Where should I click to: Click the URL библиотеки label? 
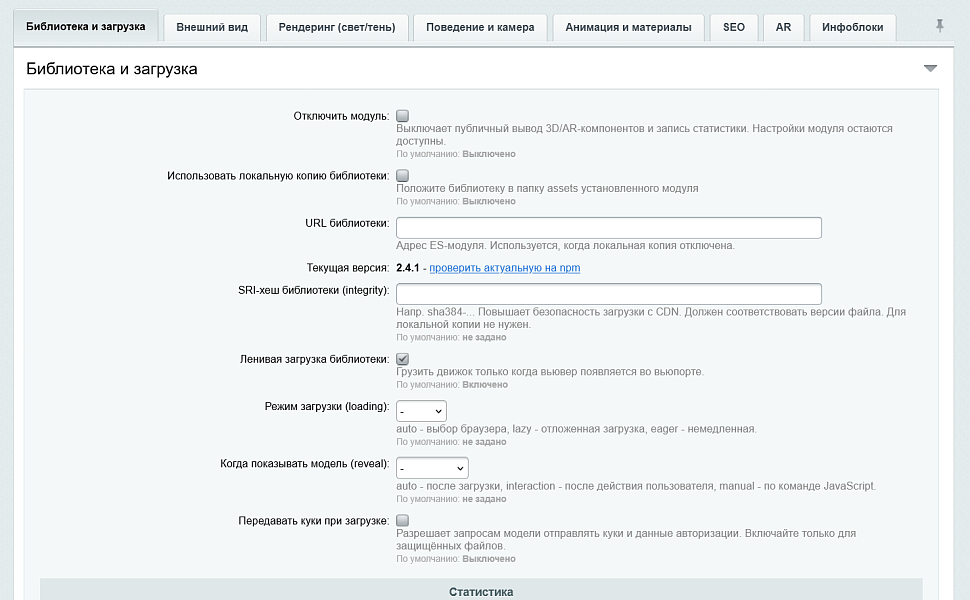click(x=347, y=223)
